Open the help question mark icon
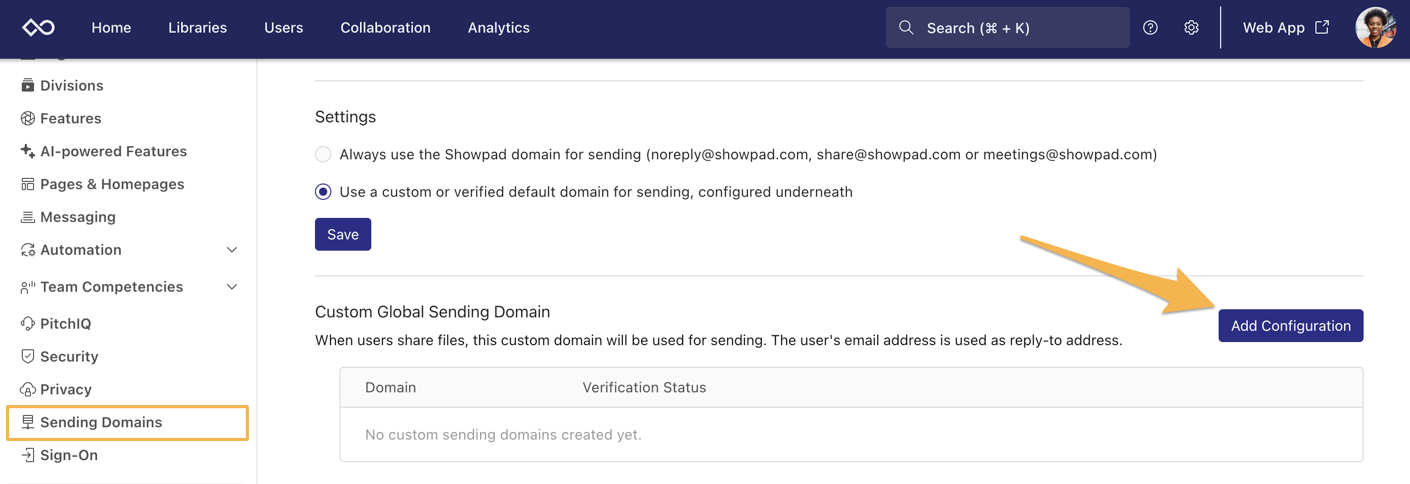The width and height of the screenshot is (1410, 484). [x=1150, y=28]
